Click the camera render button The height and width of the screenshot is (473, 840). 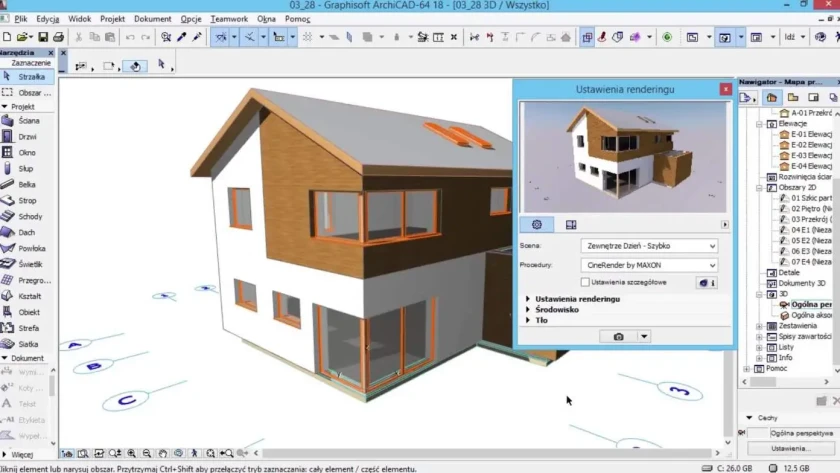619,336
